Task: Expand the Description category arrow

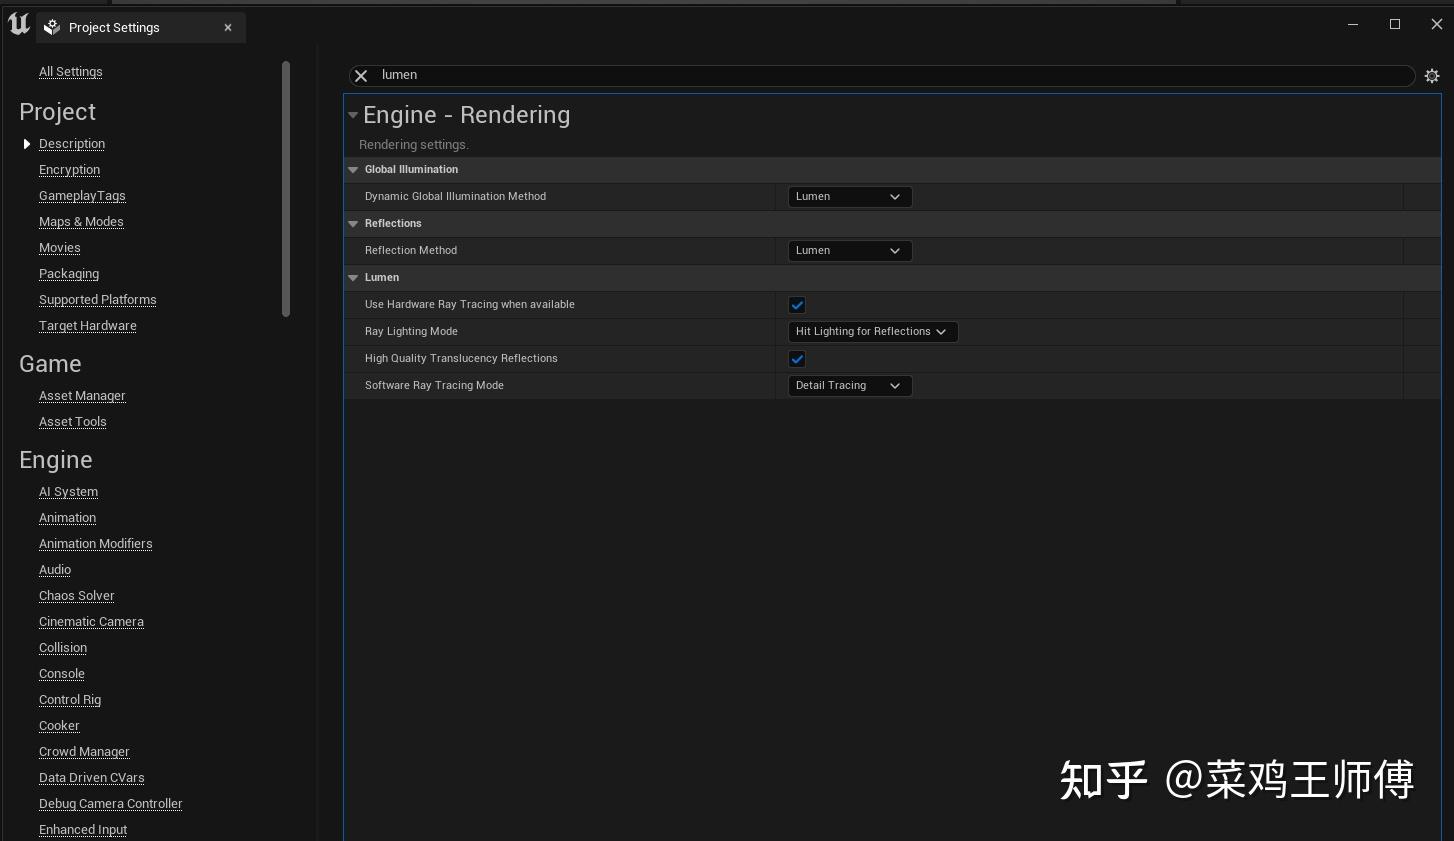Action: 27,143
